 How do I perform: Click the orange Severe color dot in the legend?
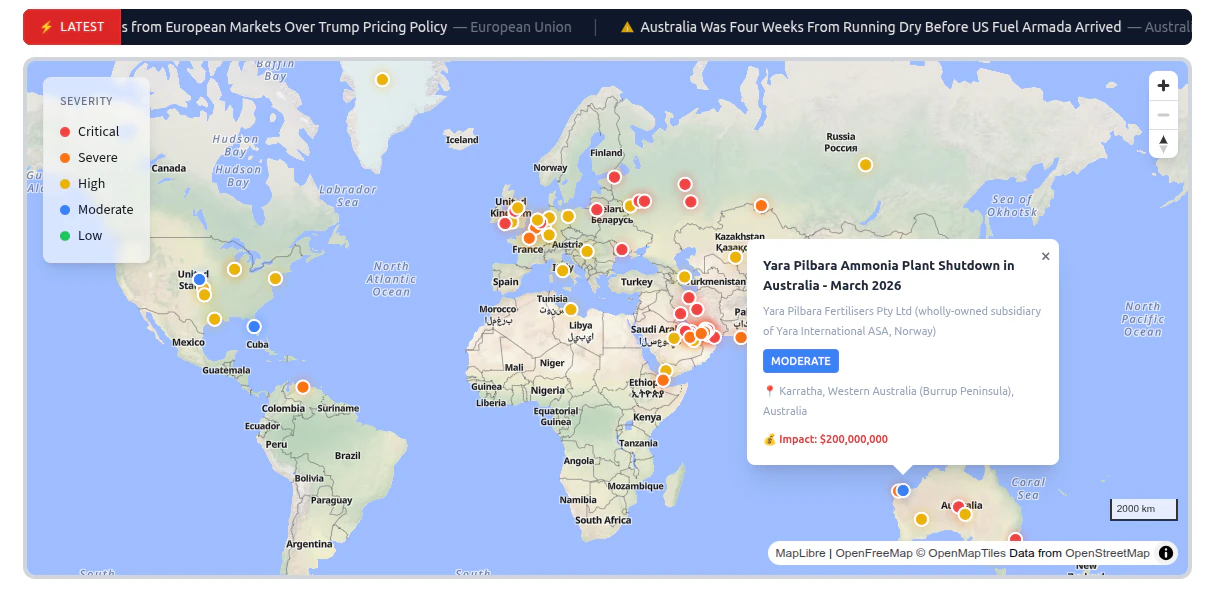(66, 157)
